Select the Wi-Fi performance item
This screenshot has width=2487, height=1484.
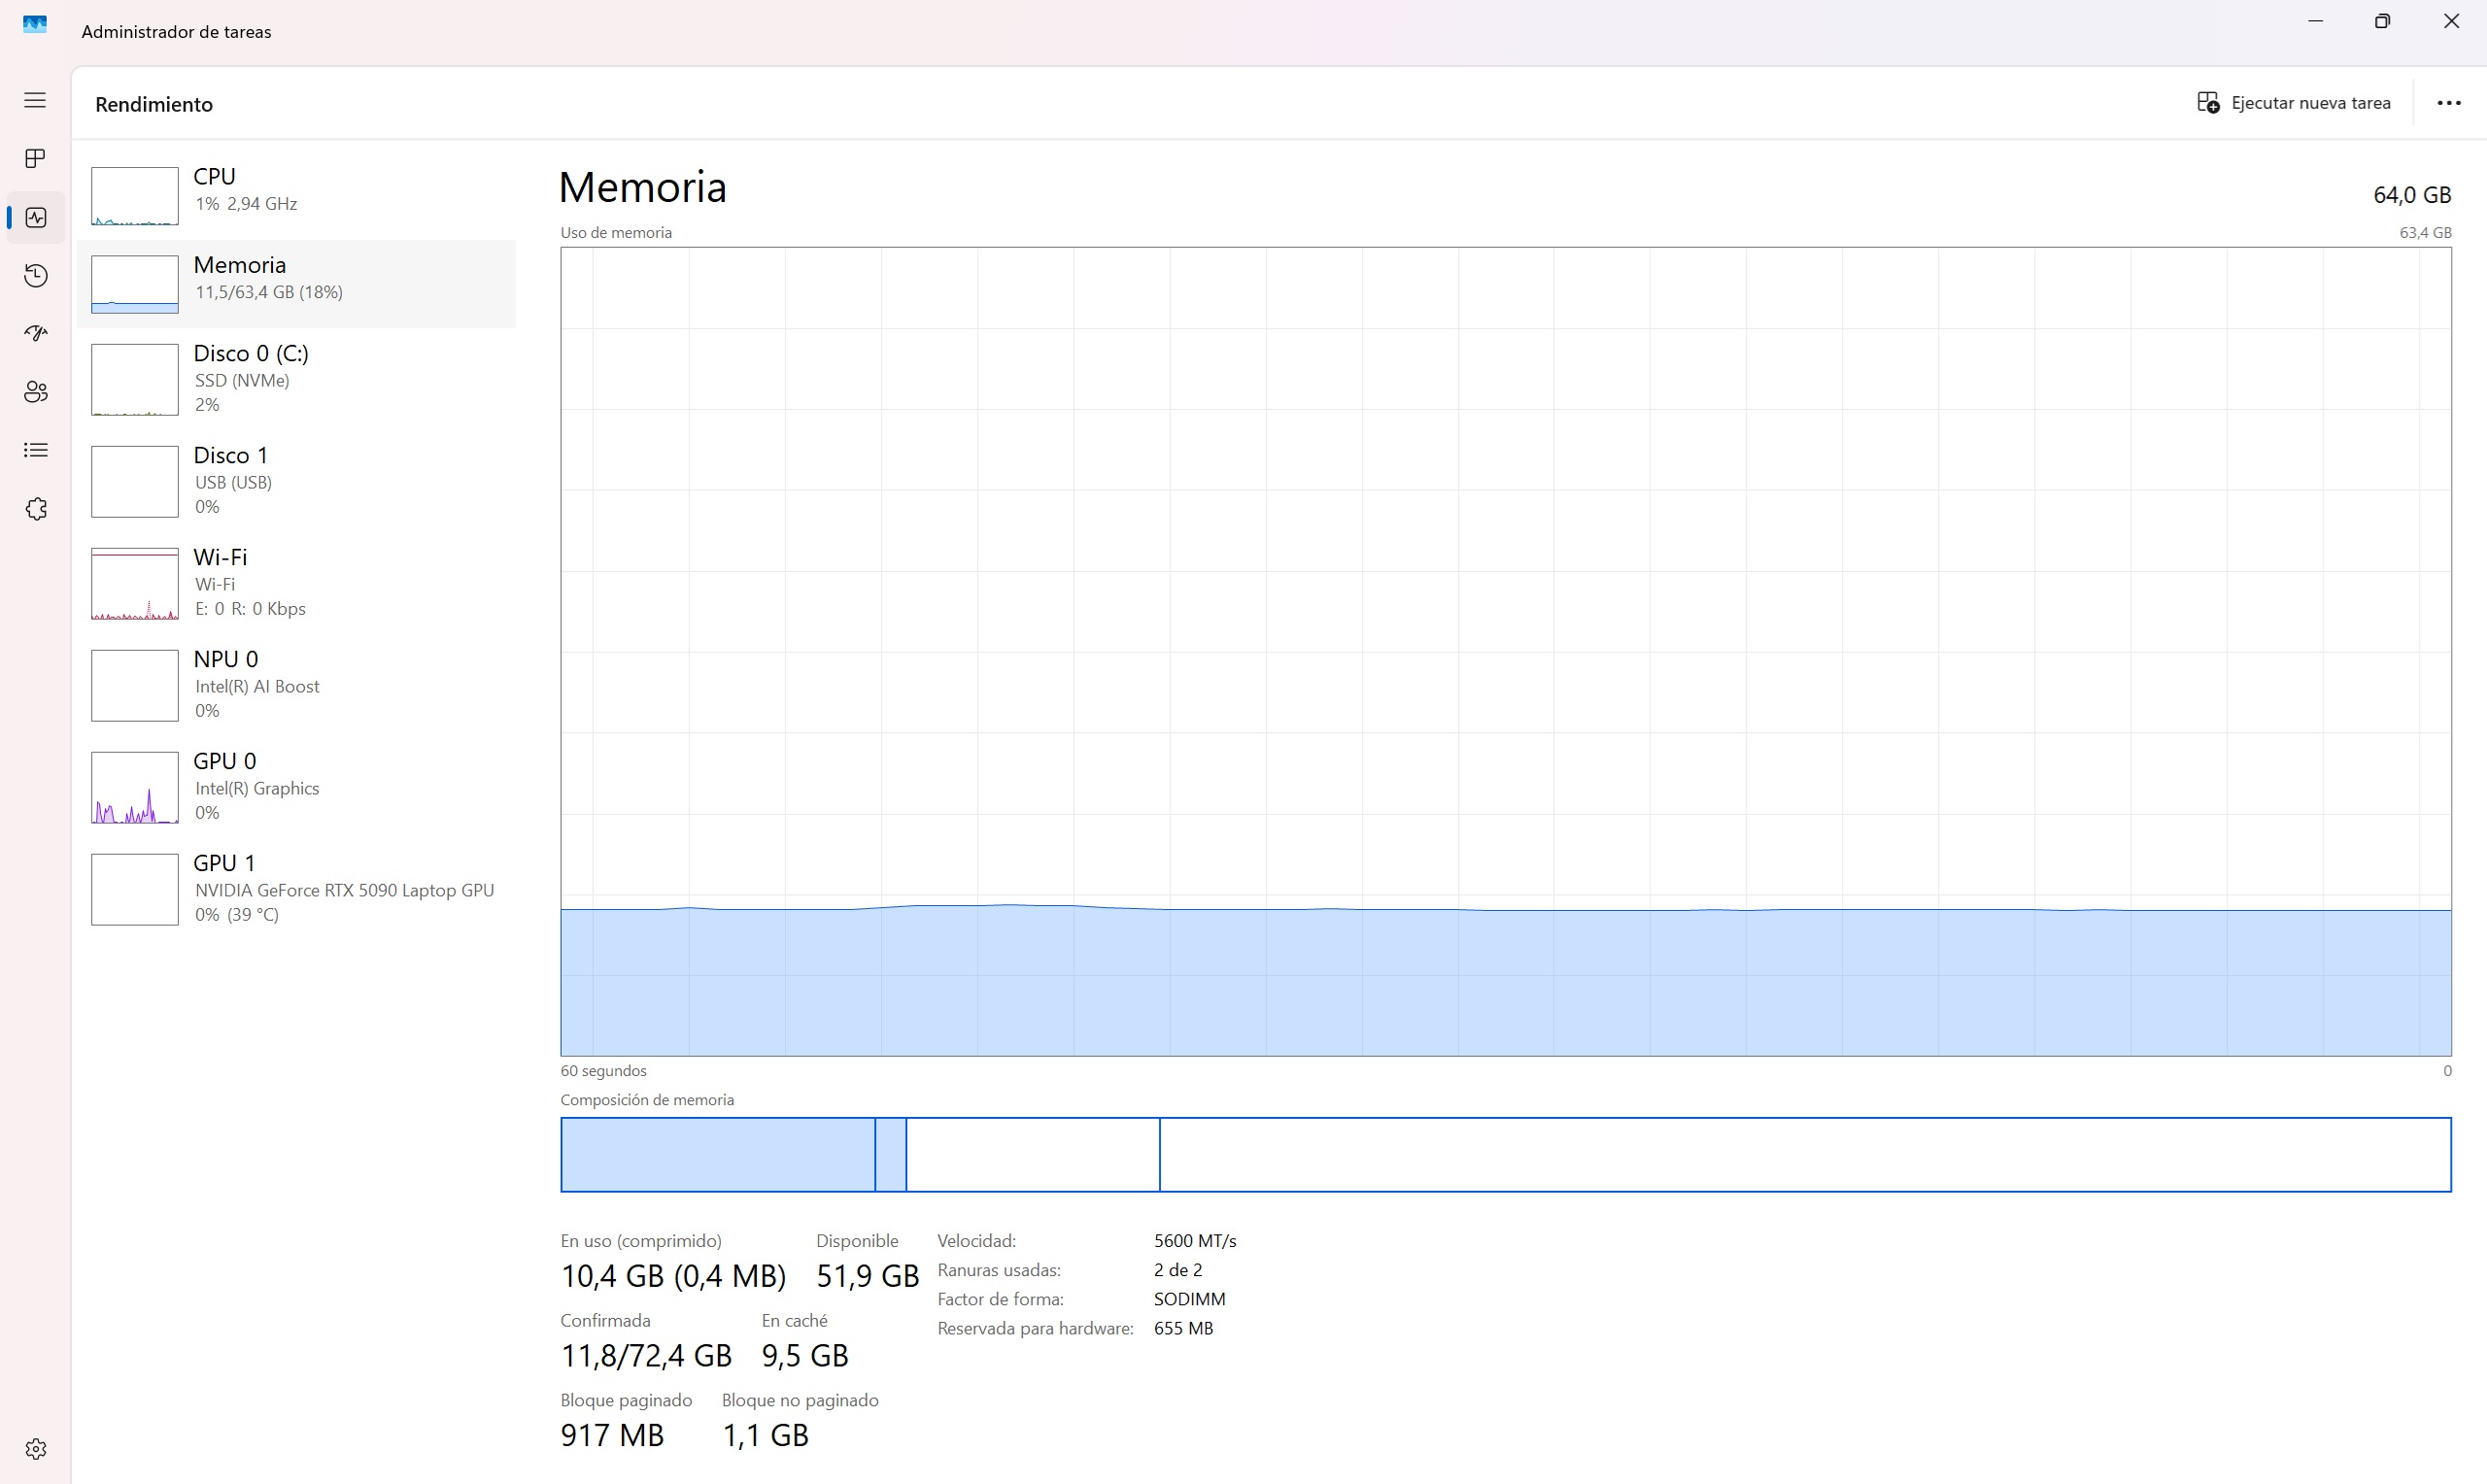click(296, 583)
